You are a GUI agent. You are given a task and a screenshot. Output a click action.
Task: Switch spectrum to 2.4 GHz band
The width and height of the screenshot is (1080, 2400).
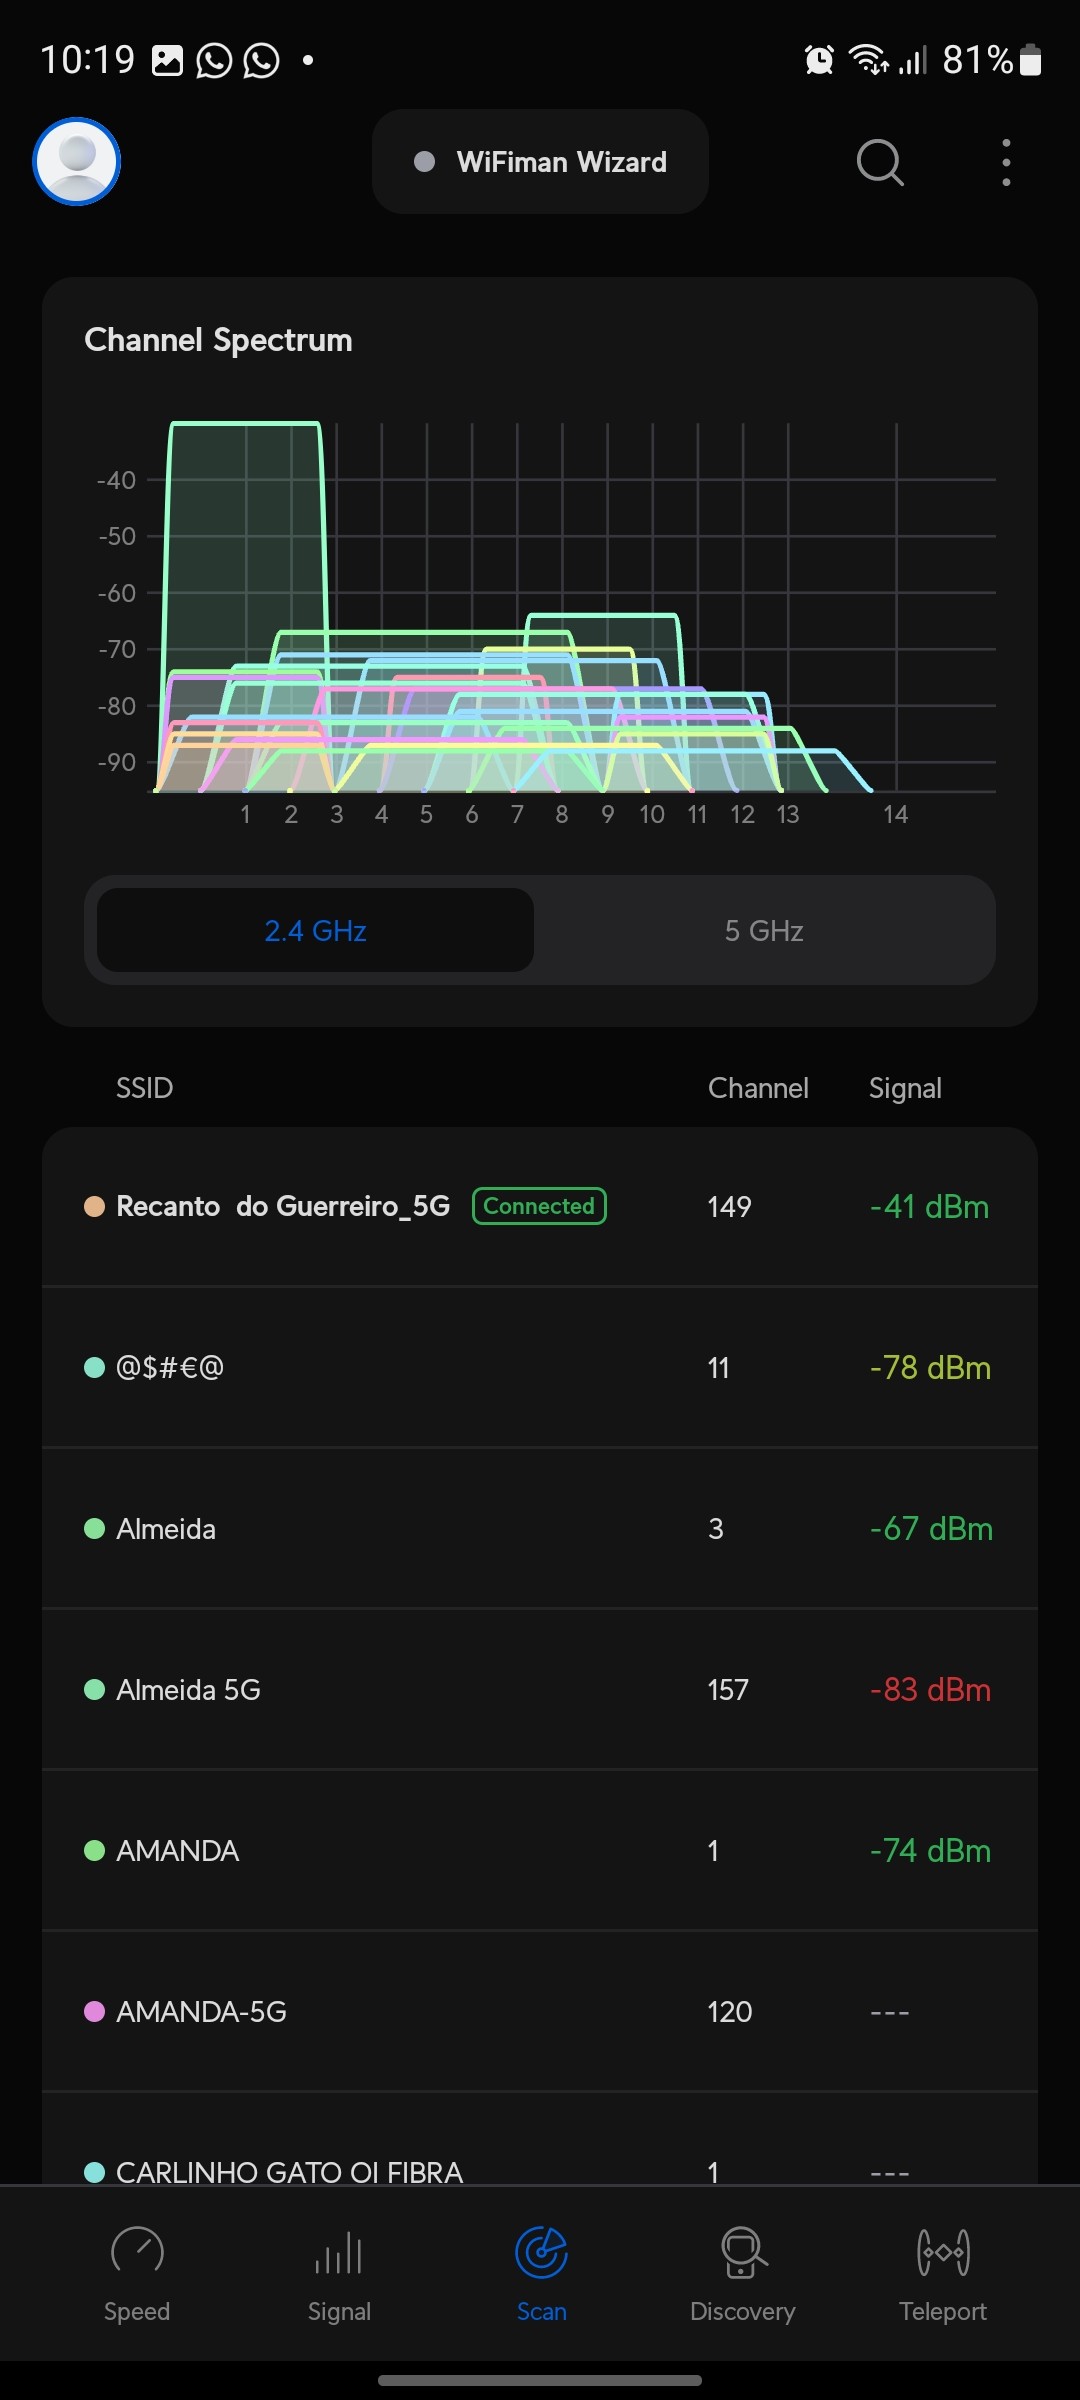pos(315,931)
